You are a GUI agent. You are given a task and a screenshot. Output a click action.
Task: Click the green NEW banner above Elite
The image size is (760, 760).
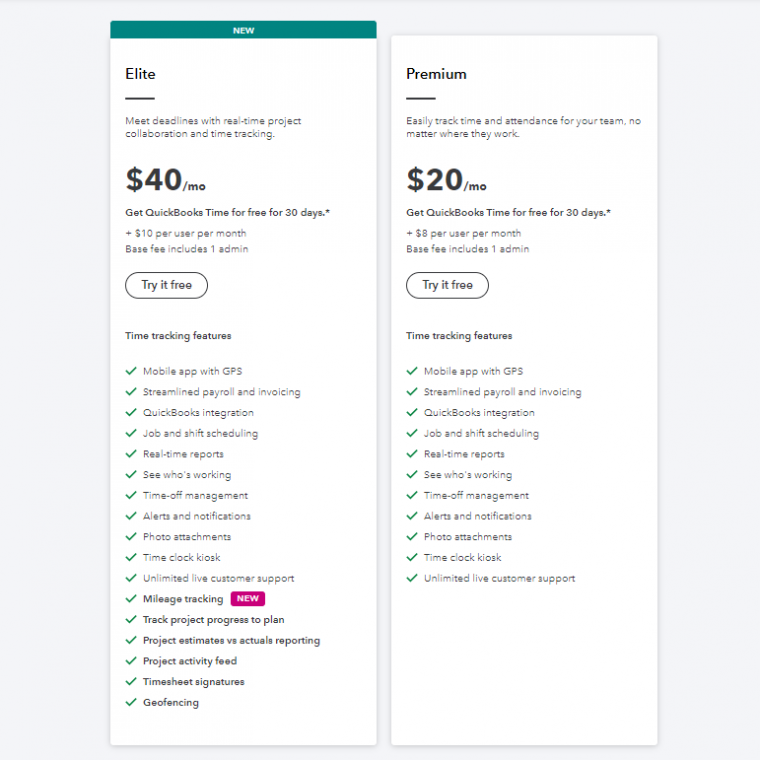[x=243, y=30]
